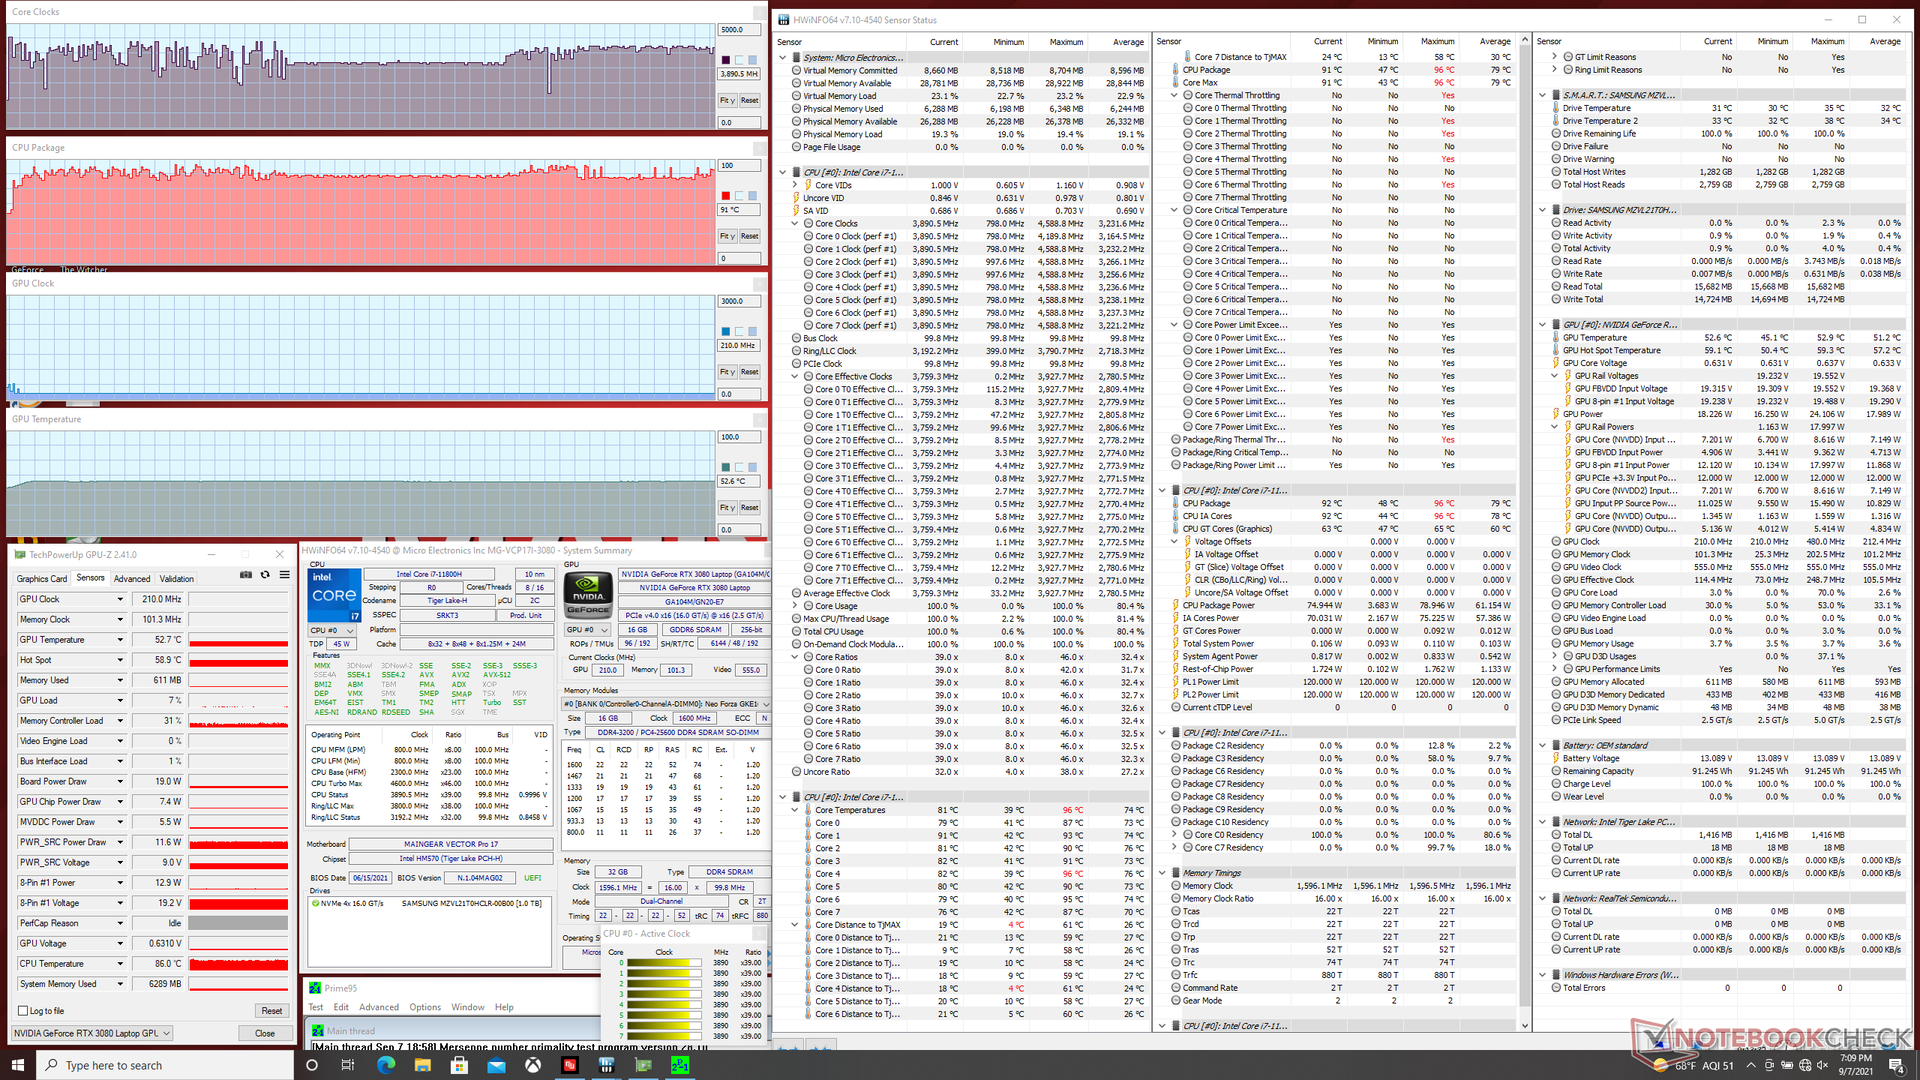The height and width of the screenshot is (1080, 1920).
Task: Open NVIDIA GeForce RTX 3080 GPU selector
Action: (x=92, y=1034)
